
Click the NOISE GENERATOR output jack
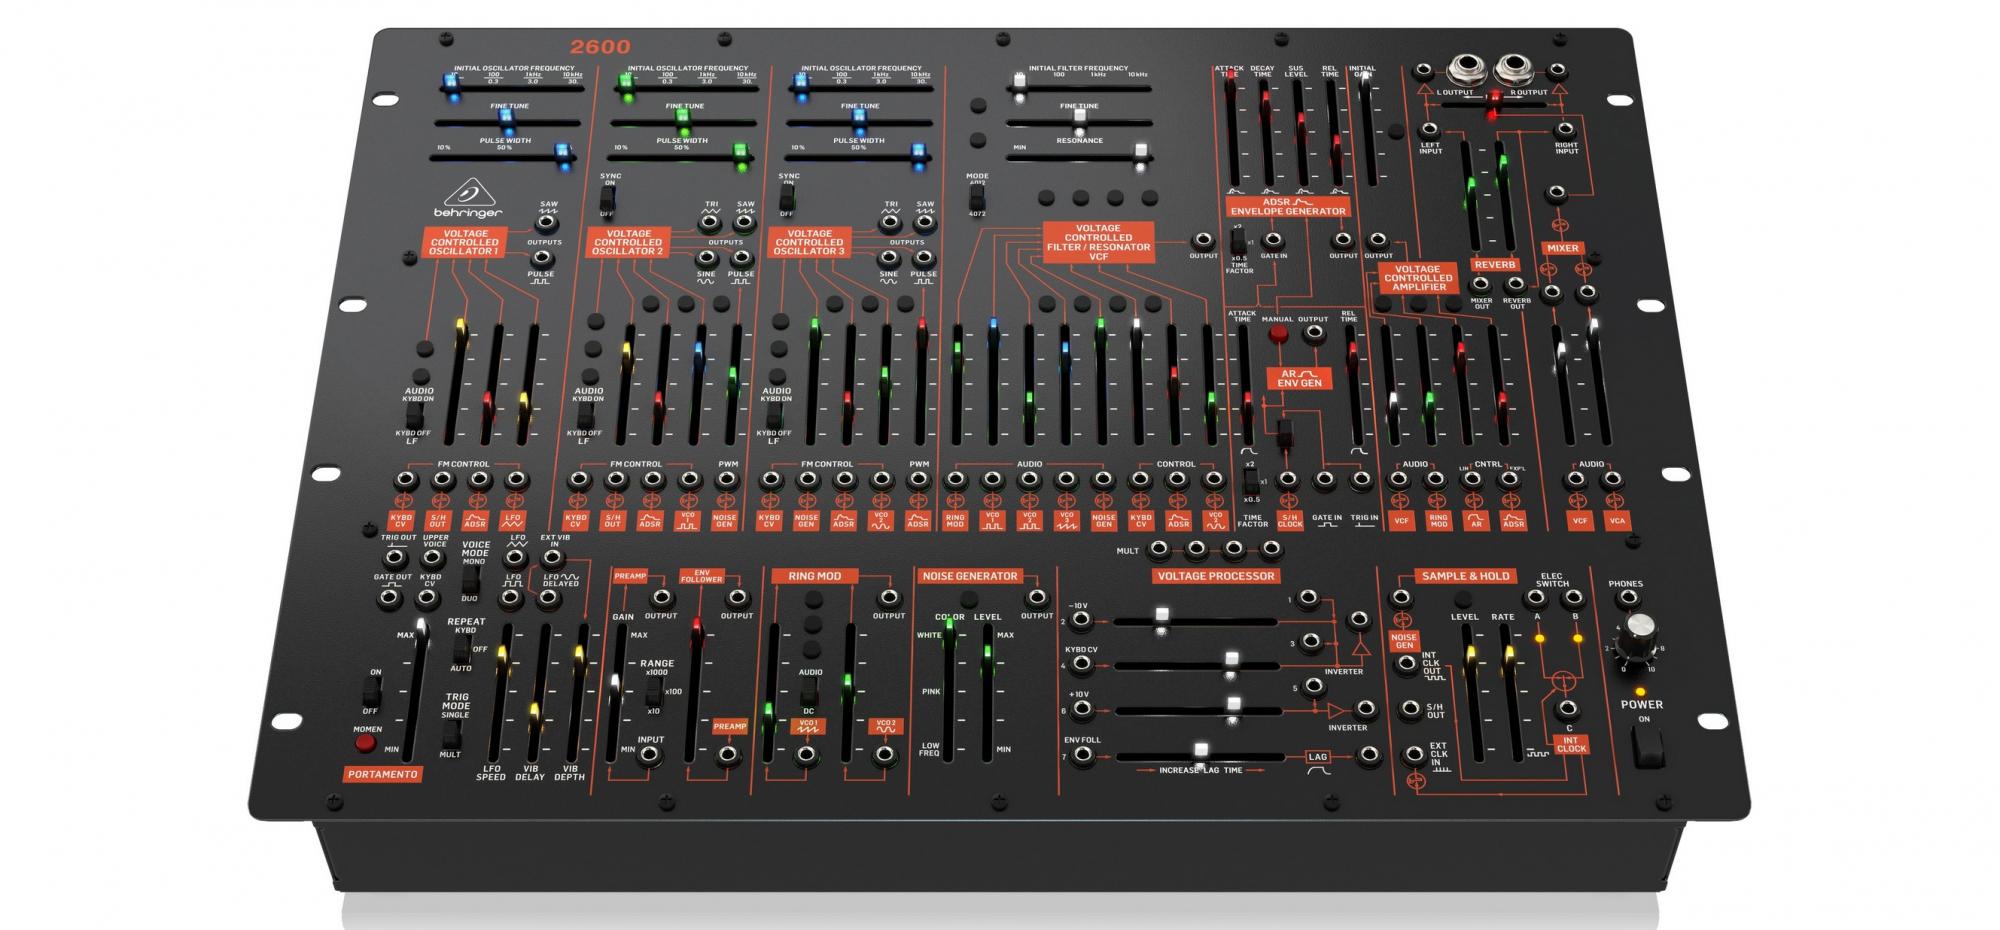[1036, 598]
